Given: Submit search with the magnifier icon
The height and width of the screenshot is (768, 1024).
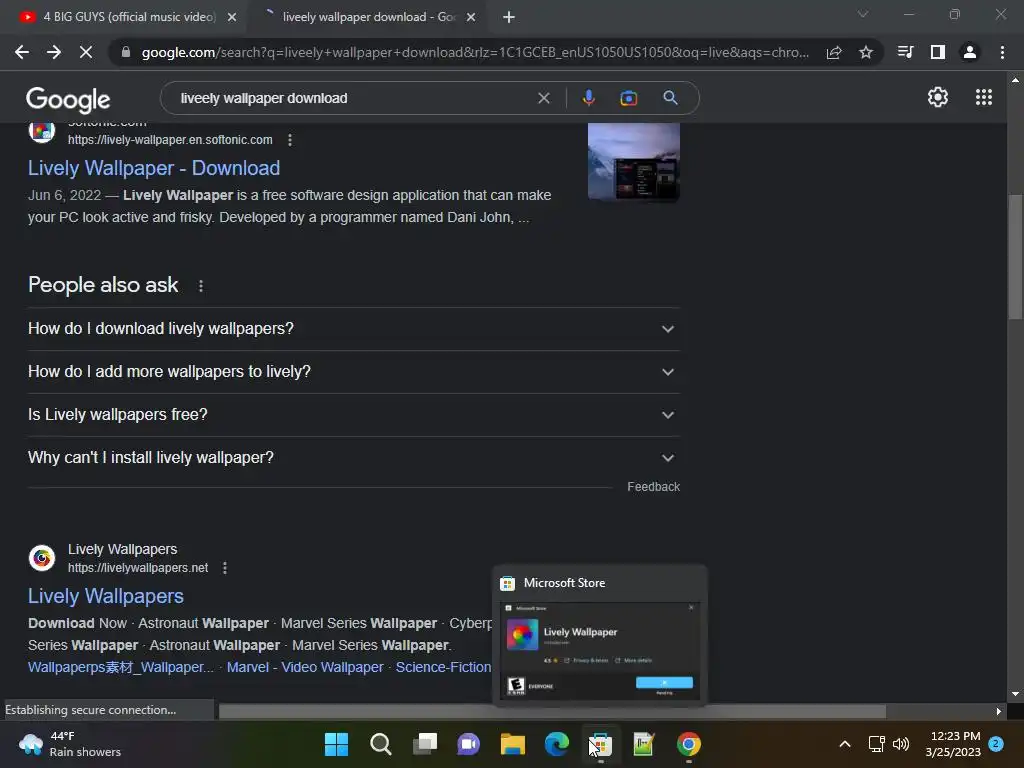Looking at the screenshot, I should tap(670, 98).
